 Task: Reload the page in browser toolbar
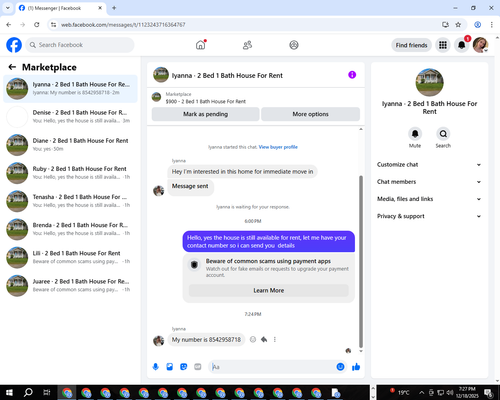pyautogui.click(x=37, y=25)
